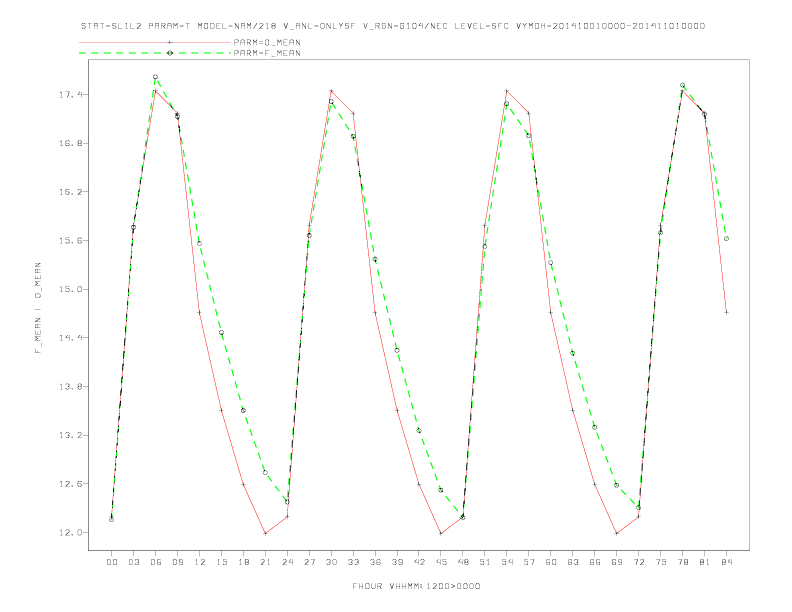Click the 81 x-axis tick label

click(x=705, y=562)
